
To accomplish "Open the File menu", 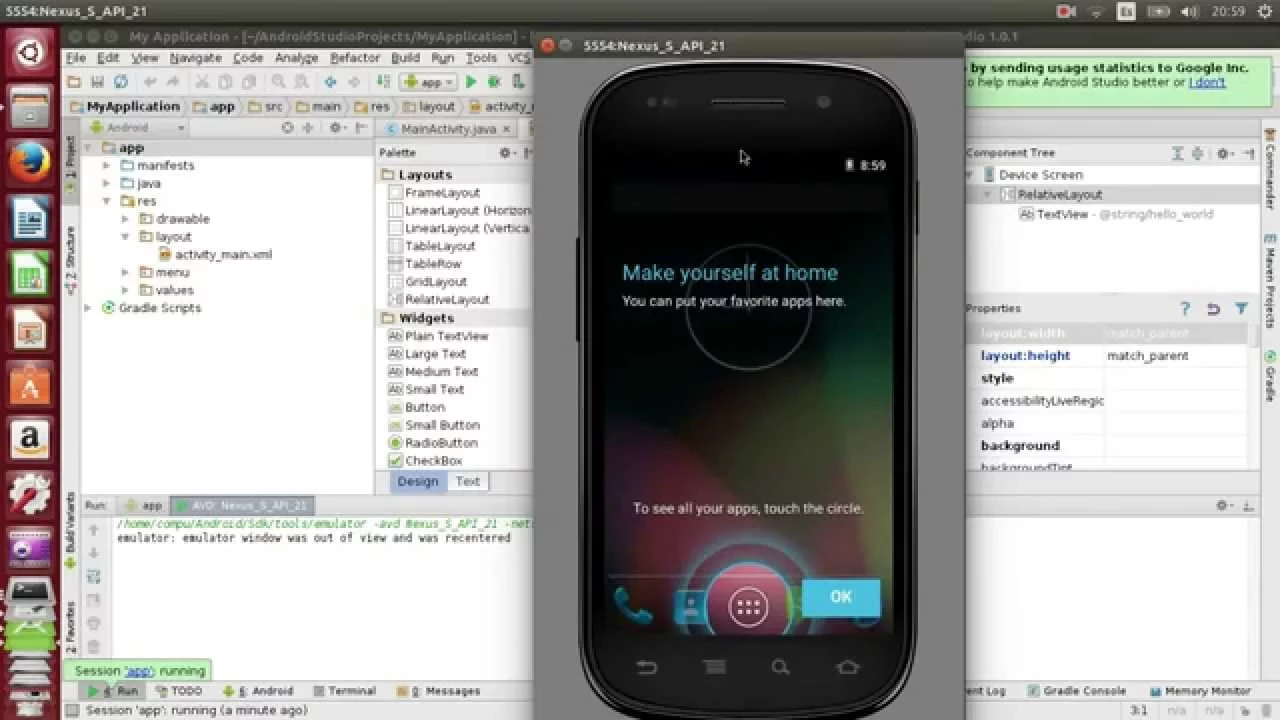I will point(76,58).
